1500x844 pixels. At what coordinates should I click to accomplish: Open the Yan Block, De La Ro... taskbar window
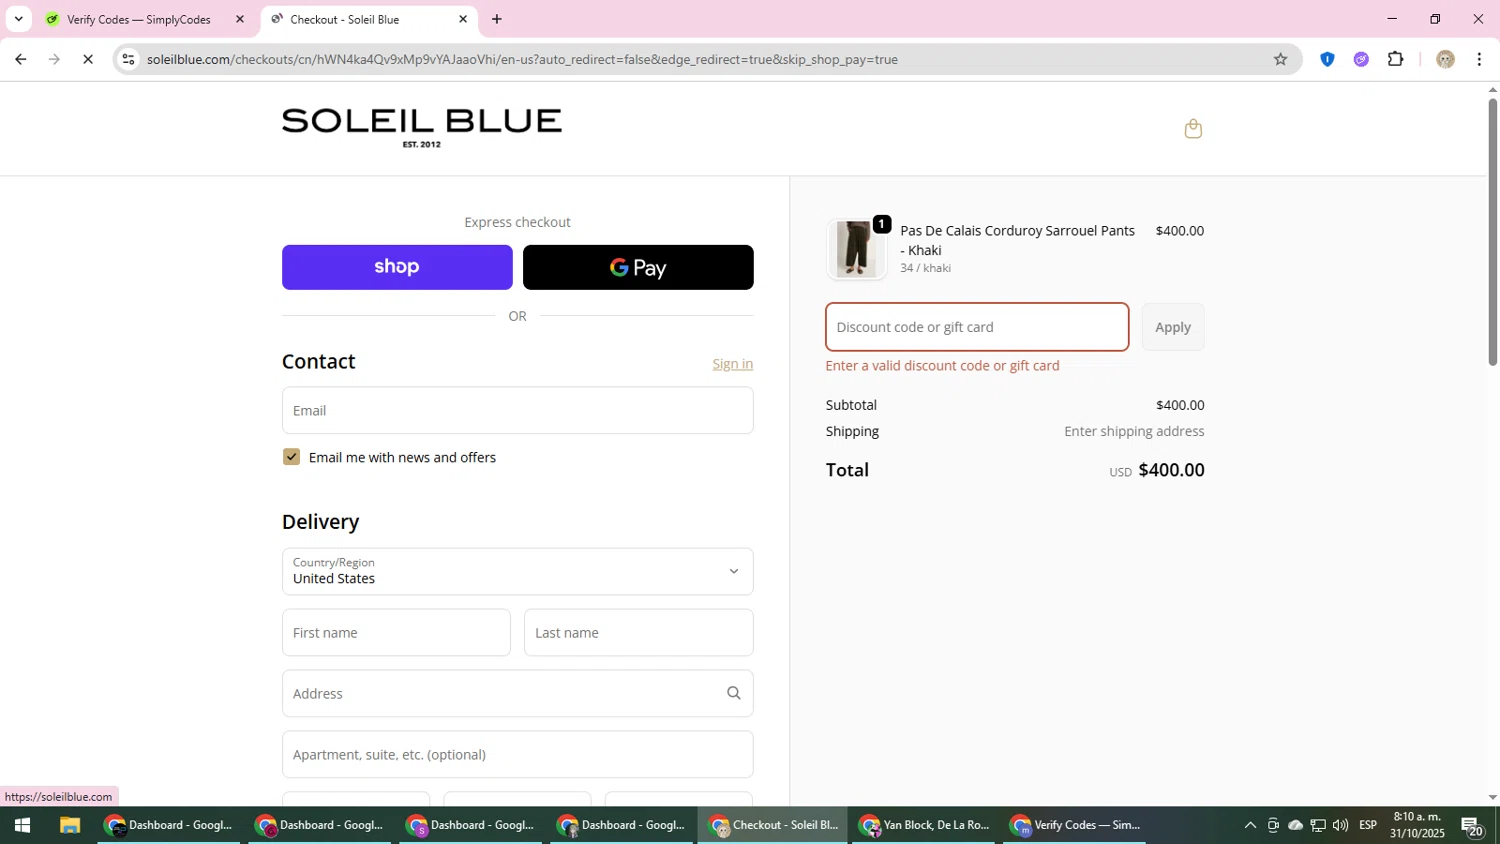click(x=924, y=825)
